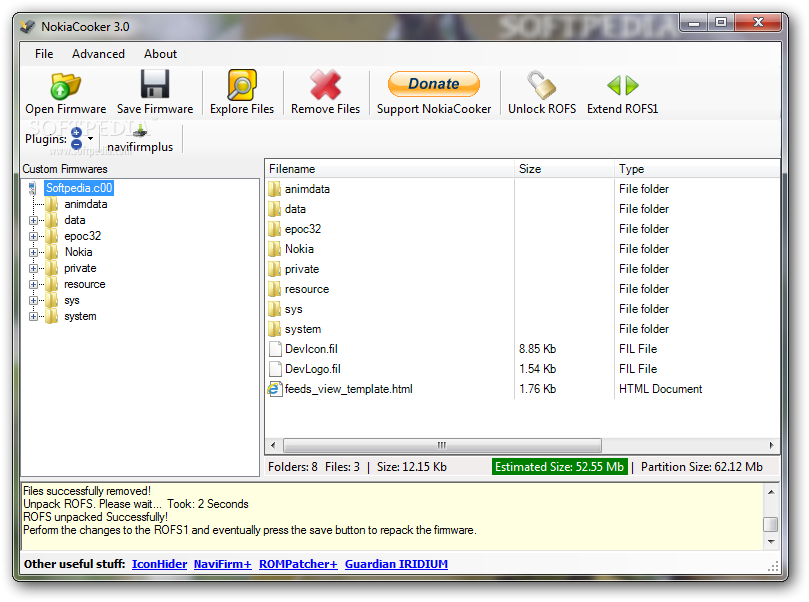The width and height of the screenshot is (809, 602).
Task: Select the feeds_view_template.html filename
Action: (x=349, y=389)
